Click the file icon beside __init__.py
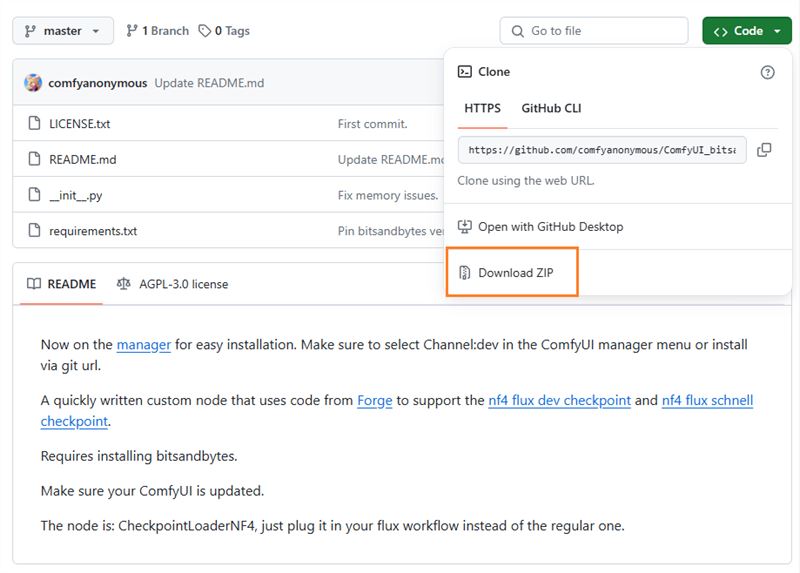This screenshot has height=573, width=800. coord(34,194)
